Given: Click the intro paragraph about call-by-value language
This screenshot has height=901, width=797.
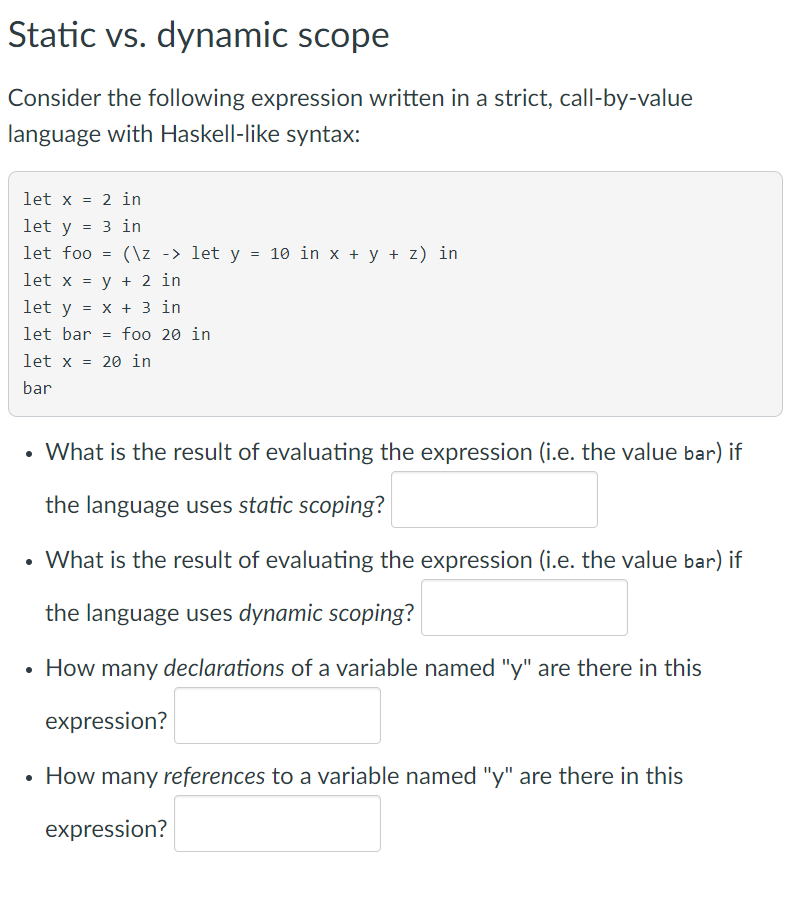Looking at the screenshot, I should click(x=350, y=115).
